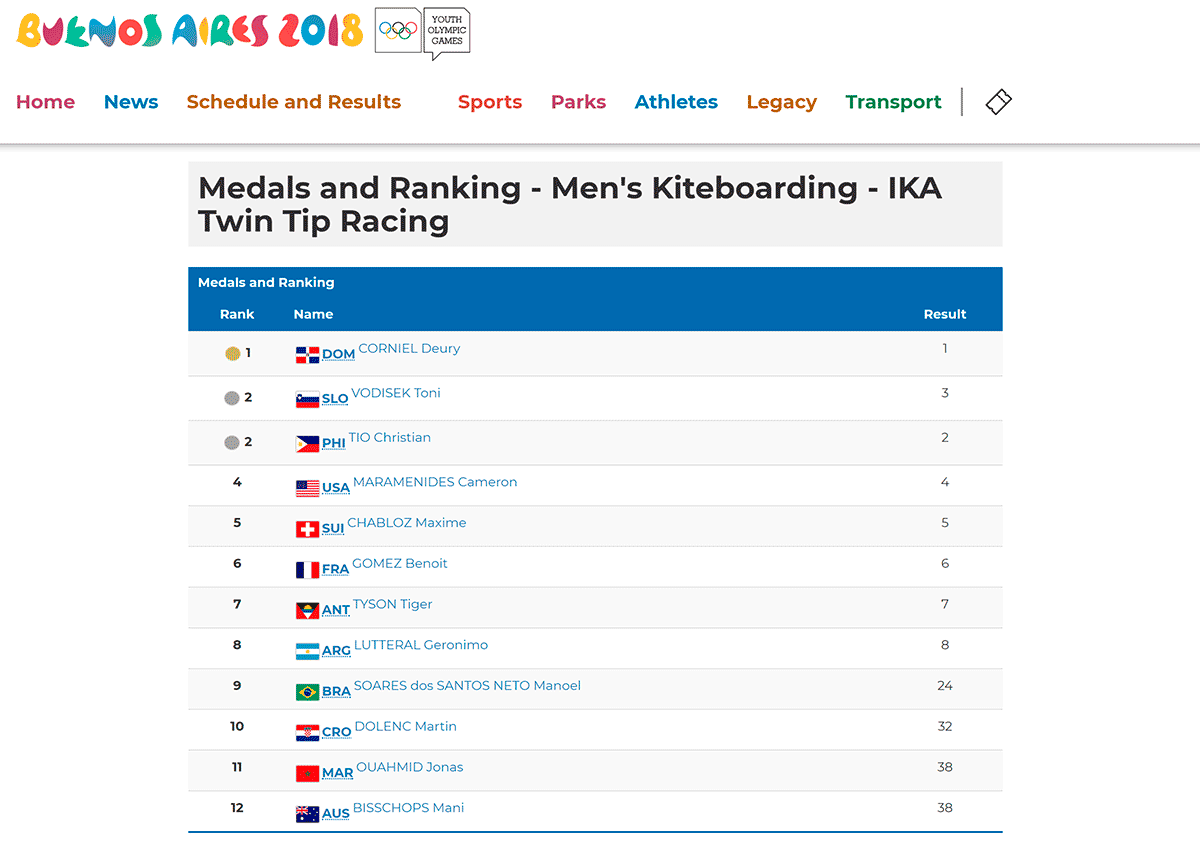
Task: Open the Transport menu item
Action: pyautogui.click(x=893, y=102)
